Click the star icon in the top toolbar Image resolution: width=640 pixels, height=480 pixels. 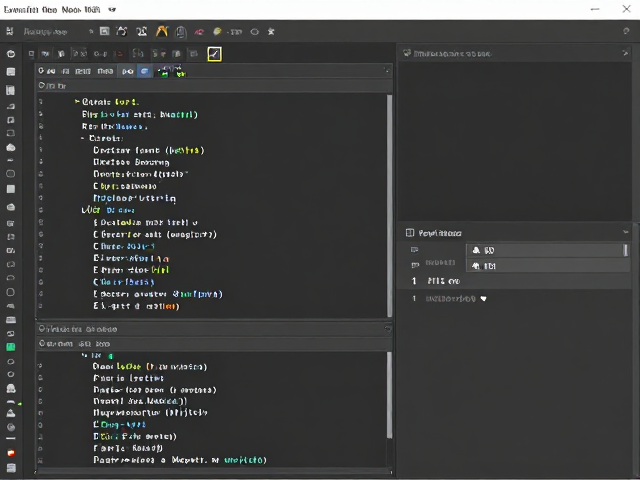[271, 31]
